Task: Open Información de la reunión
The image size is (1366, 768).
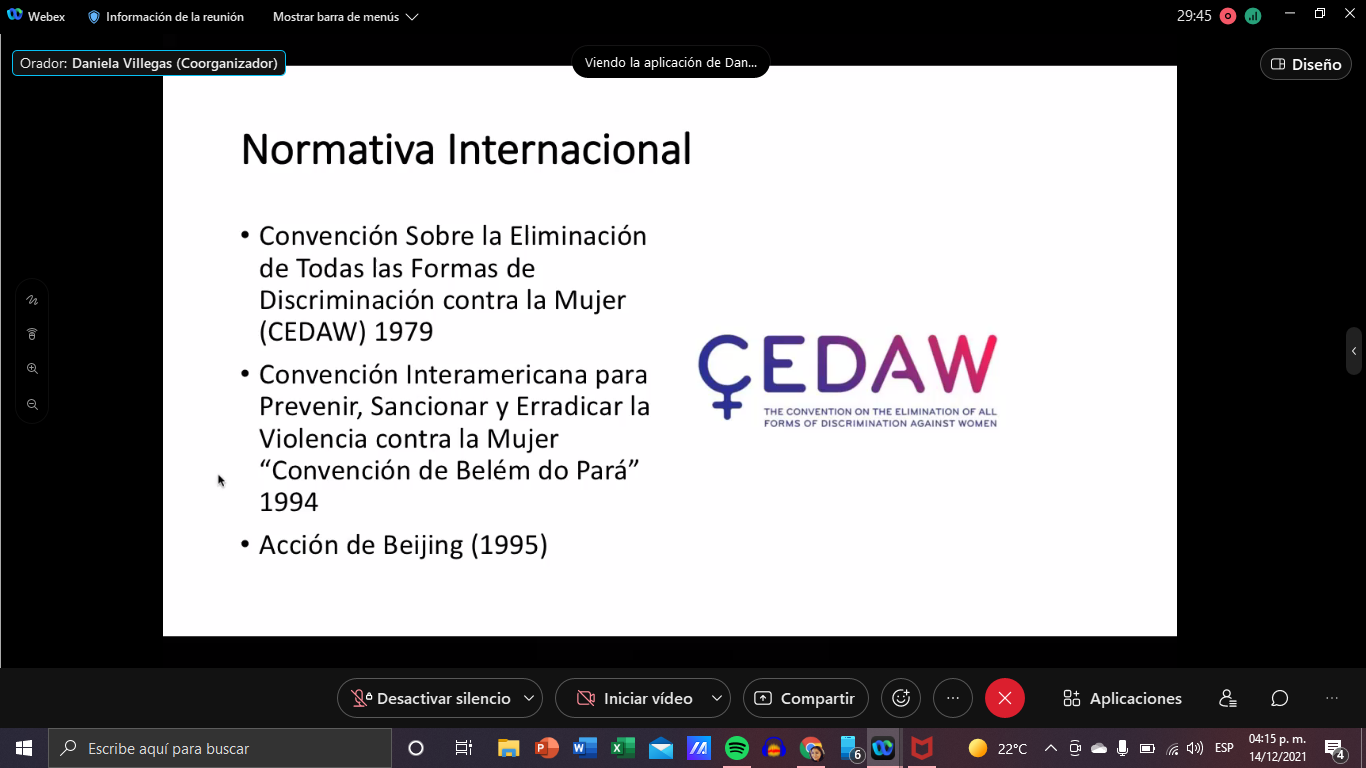Action: 165,17
